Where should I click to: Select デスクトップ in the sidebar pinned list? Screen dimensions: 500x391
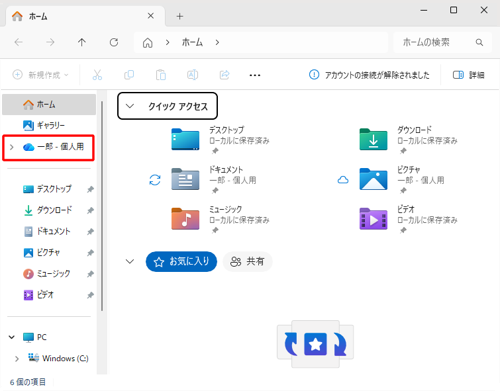pyautogui.click(x=49, y=189)
